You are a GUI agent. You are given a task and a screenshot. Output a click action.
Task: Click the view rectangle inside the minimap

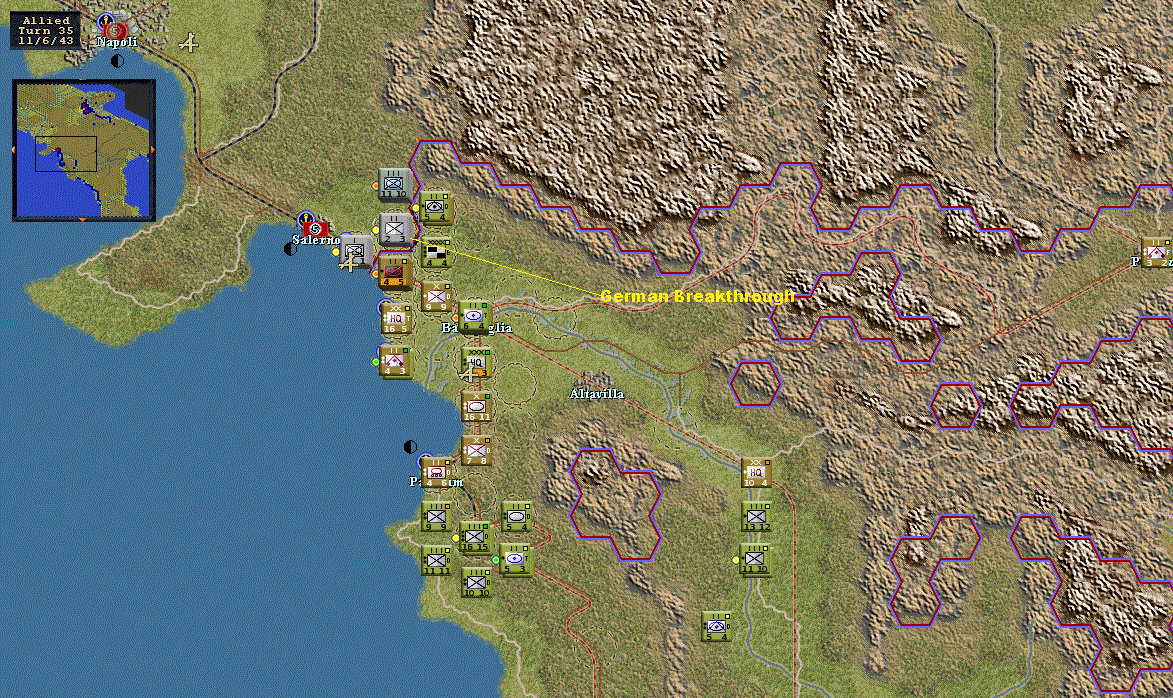pyautogui.click(x=66, y=153)
